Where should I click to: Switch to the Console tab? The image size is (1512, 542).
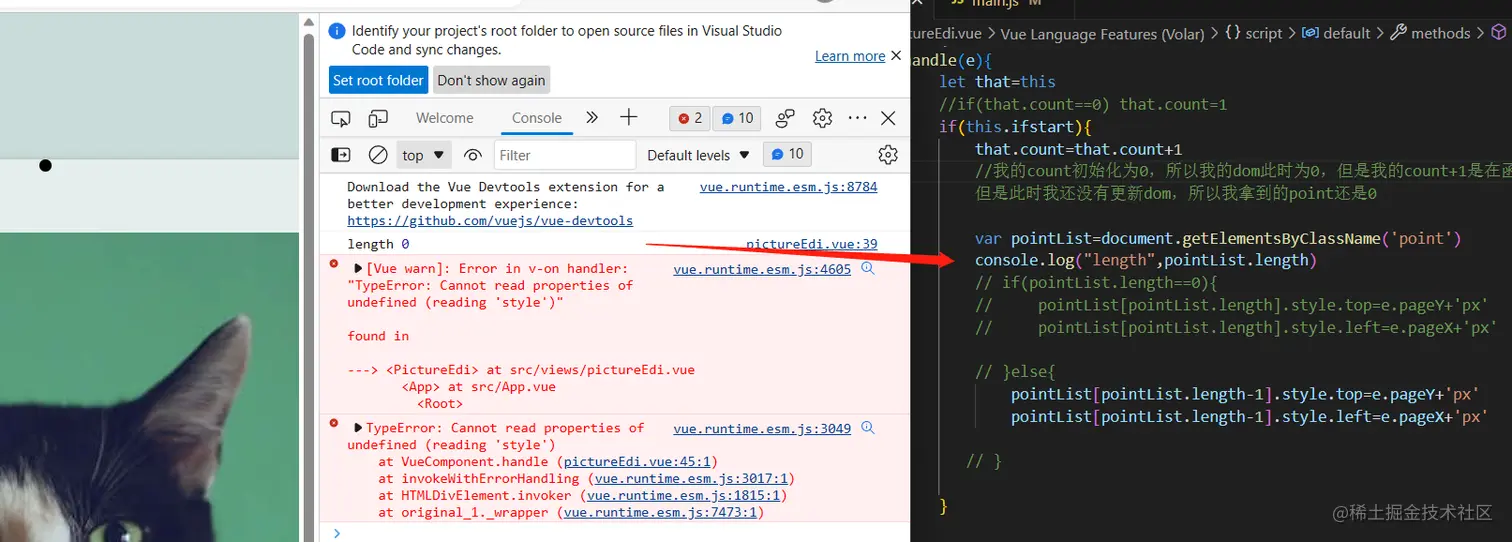[x=537, y=118]
